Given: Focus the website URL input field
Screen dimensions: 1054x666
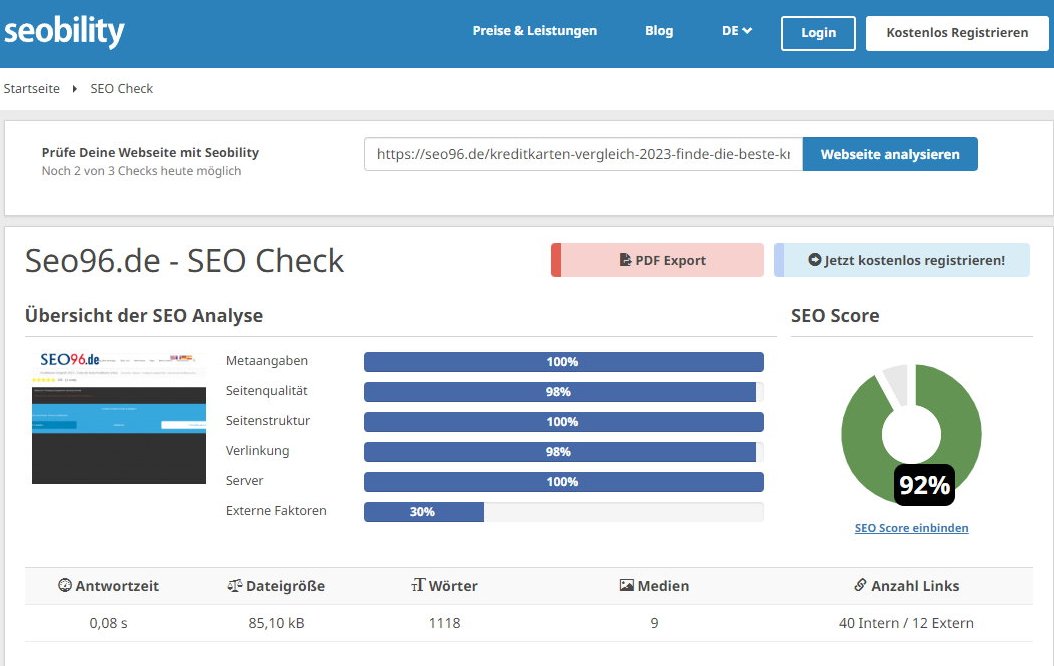Looking at the screenshot, I should [583, 155].
